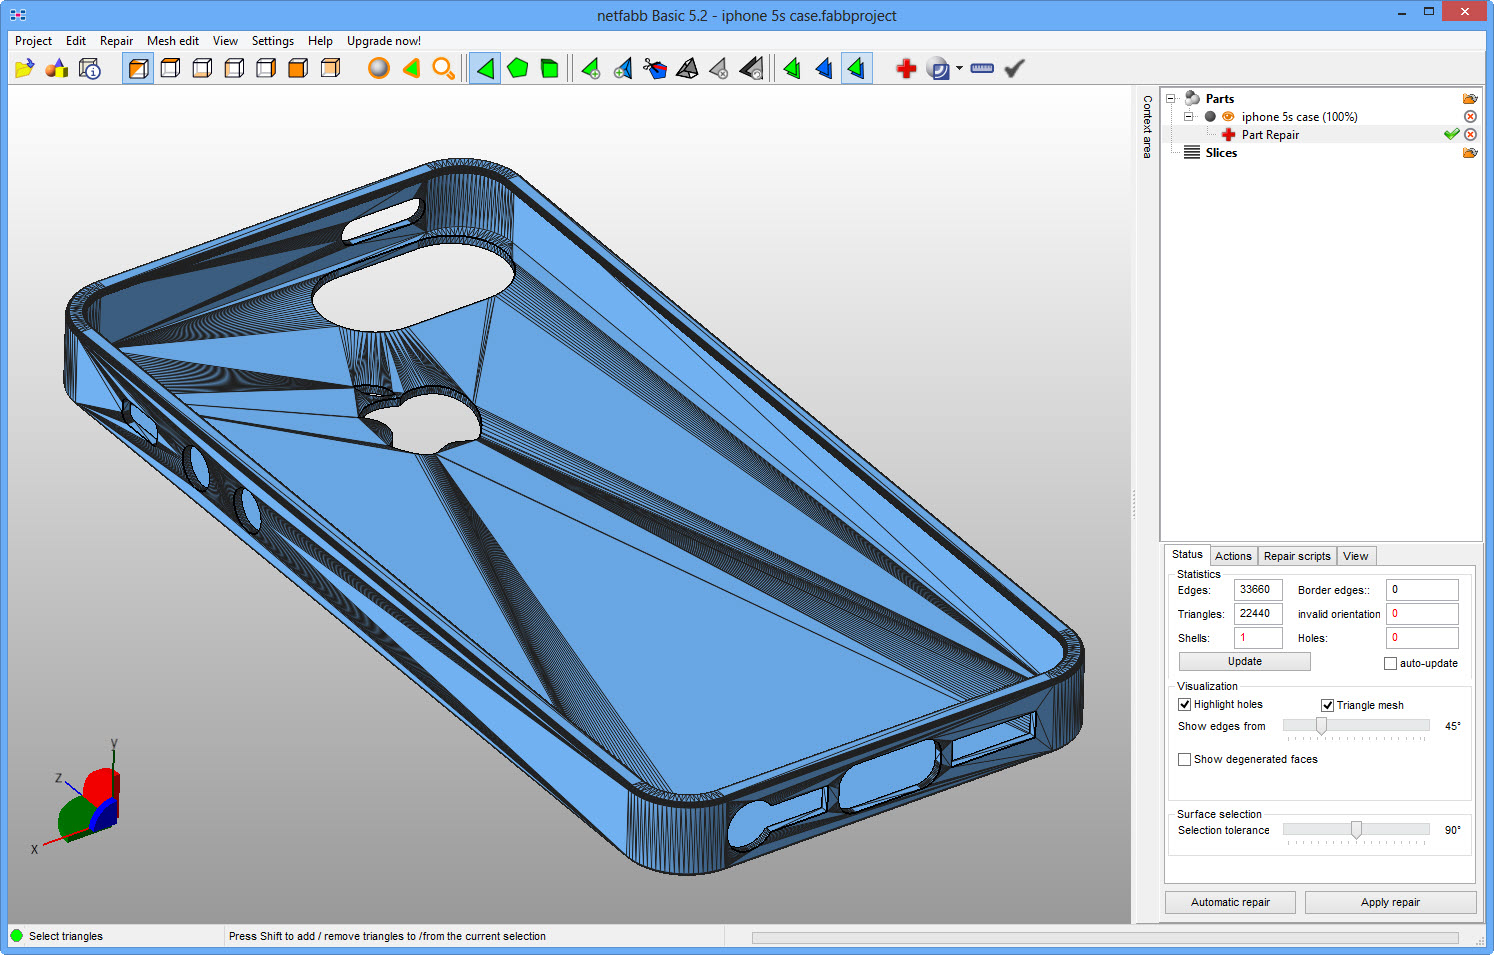Click the red cross repair icon in toolbar
Image resolution: width=1494 pixels, height=955 pixels.
pos(906,68)
